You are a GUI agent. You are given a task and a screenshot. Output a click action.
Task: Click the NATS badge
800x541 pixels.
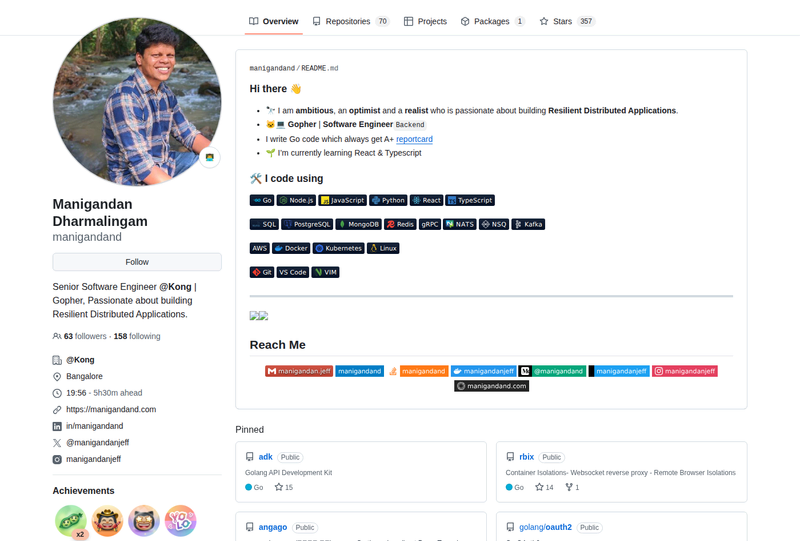click(x=460, y=224)
